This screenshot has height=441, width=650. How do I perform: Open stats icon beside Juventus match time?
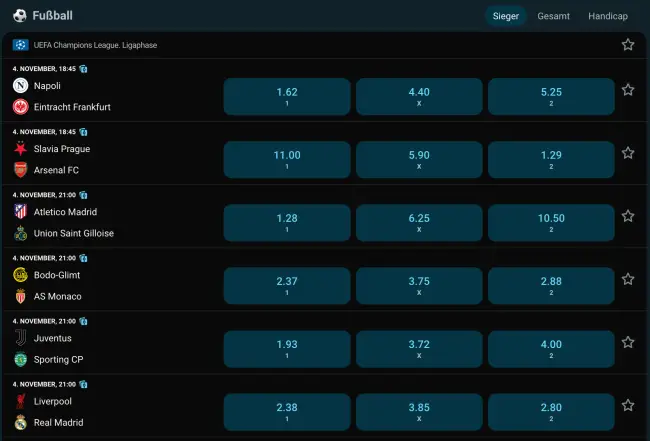[x=83, y=321]
